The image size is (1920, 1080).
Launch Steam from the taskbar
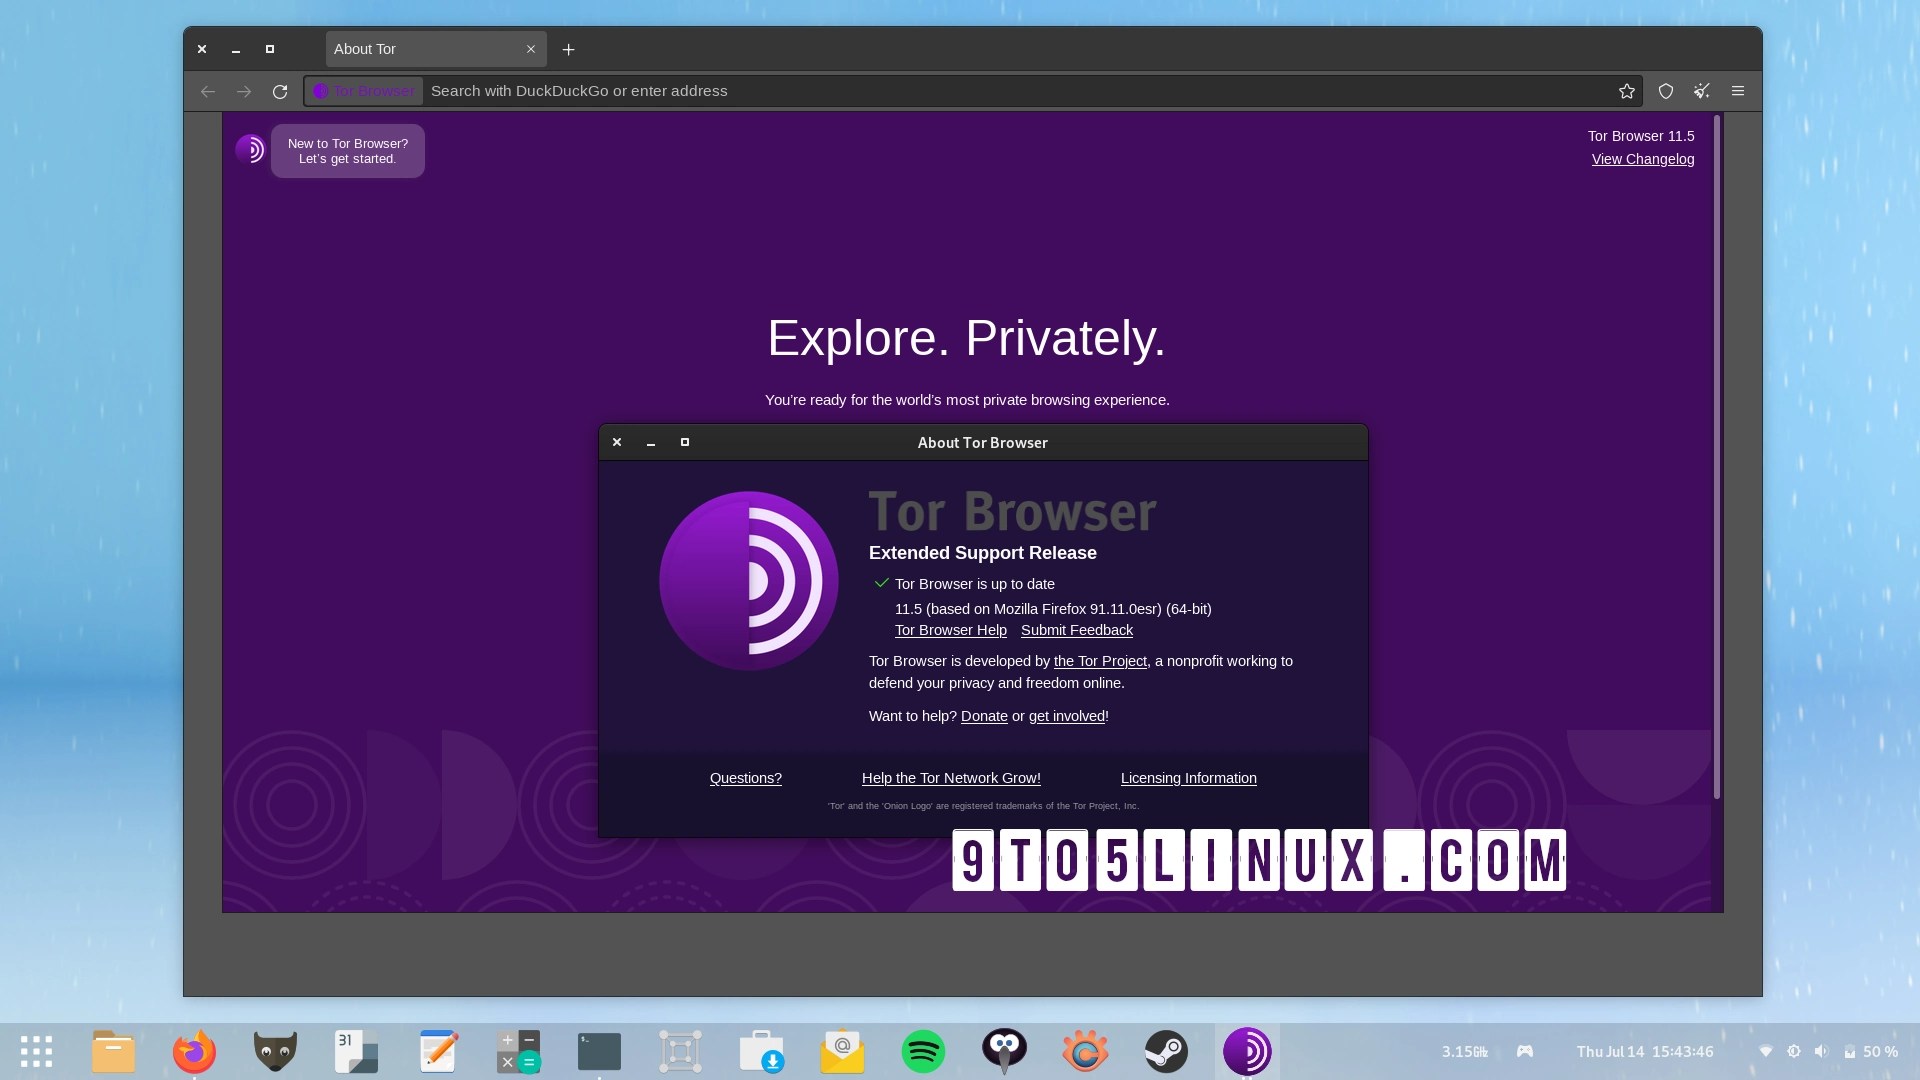point(1166,1051)
